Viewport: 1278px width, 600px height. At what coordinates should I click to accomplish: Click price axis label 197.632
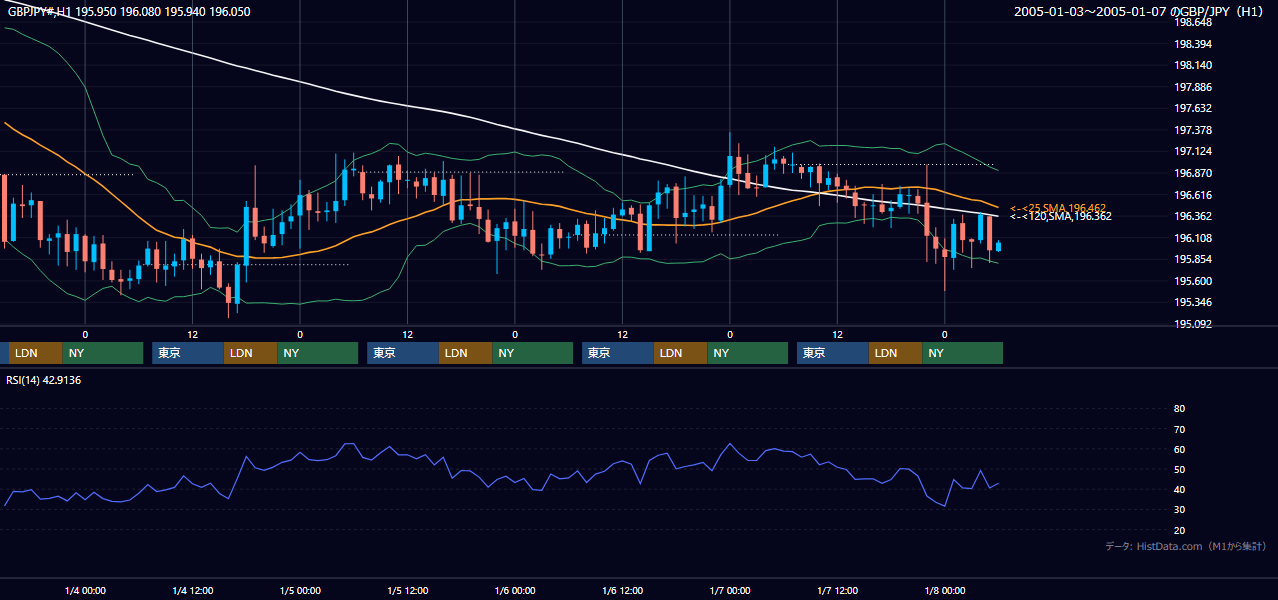[1194, 108]
